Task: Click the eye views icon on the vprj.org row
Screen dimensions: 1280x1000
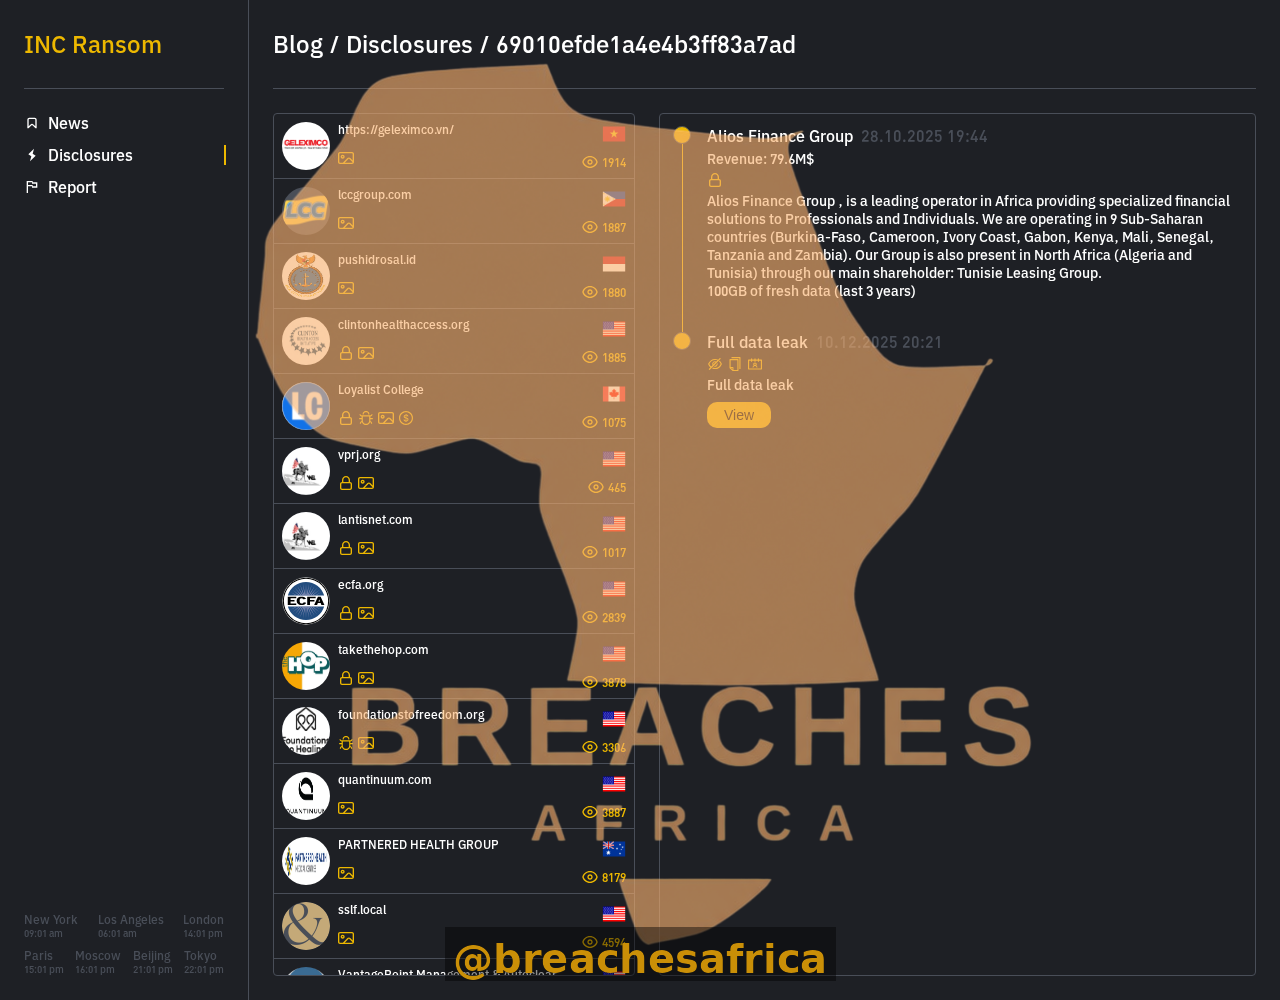Action: 596,487
